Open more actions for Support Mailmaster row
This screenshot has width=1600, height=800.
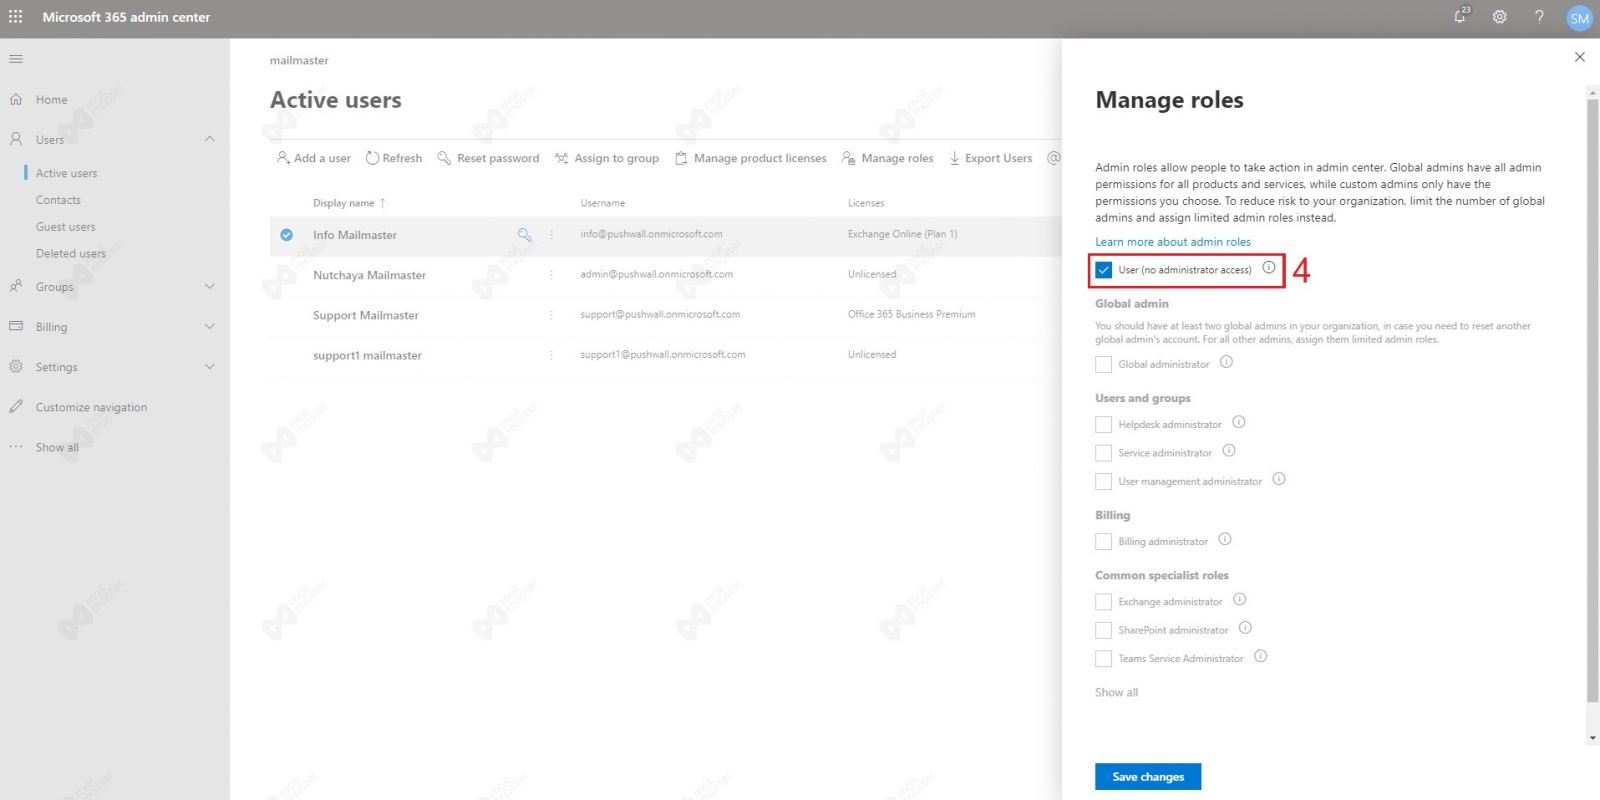551,314
